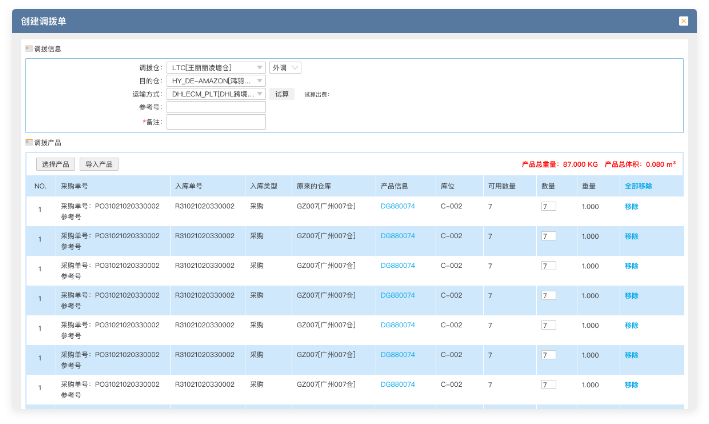Click the 试算 calculate button
The width and height of the screenshot is (709, 424).
[x=282, y=94]
